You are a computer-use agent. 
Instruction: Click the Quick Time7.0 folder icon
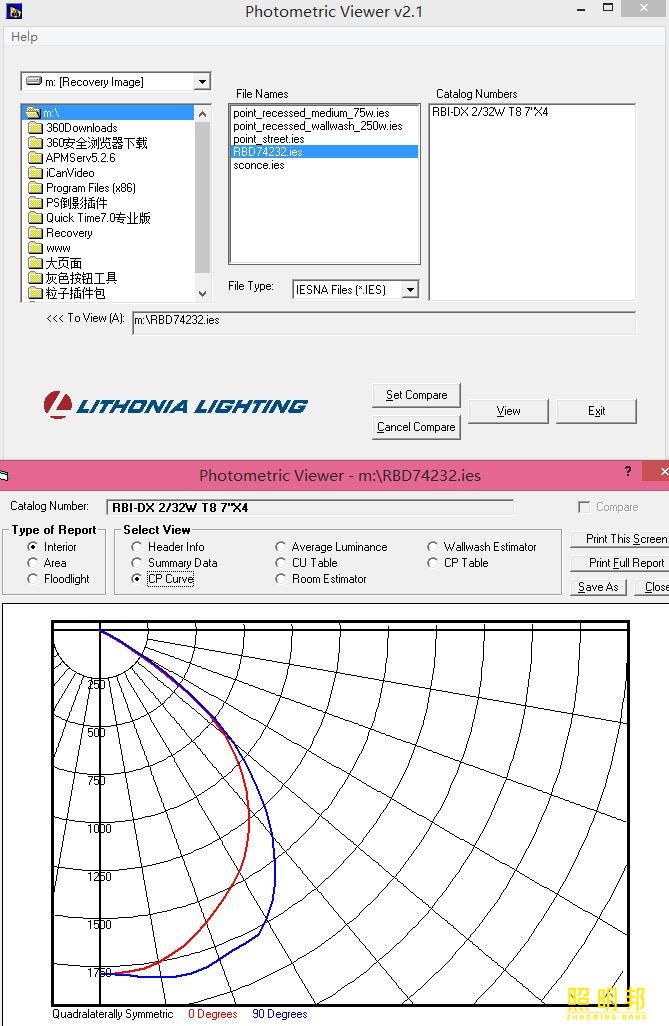coord(35,218)
